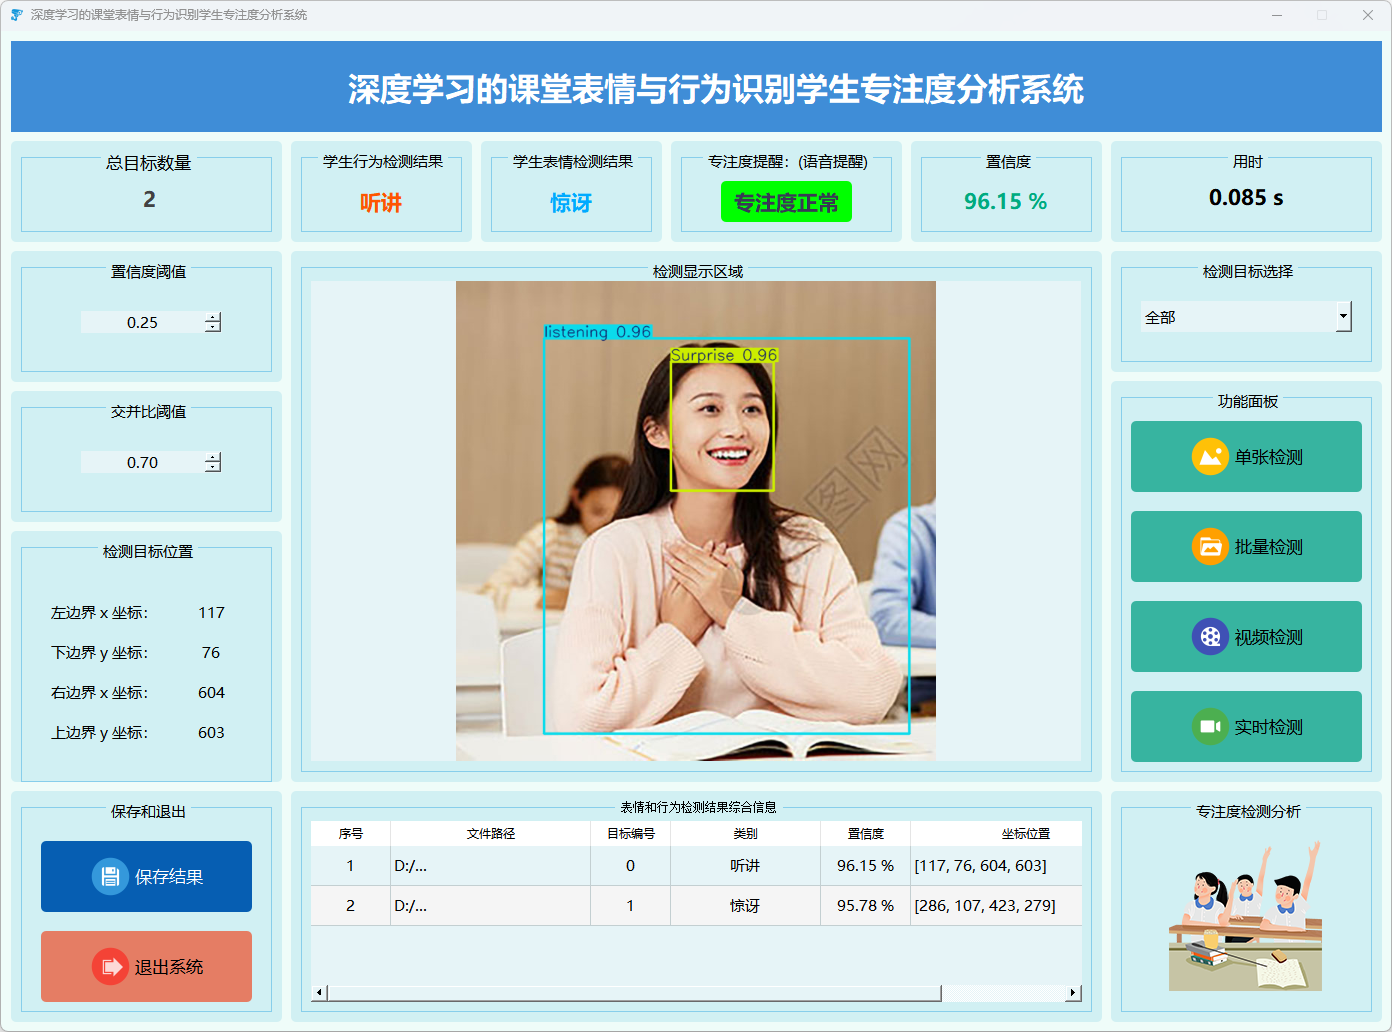Click the save results floppy disk icon
Screen dimensions: 1392x1032
[x=110, y=877]
